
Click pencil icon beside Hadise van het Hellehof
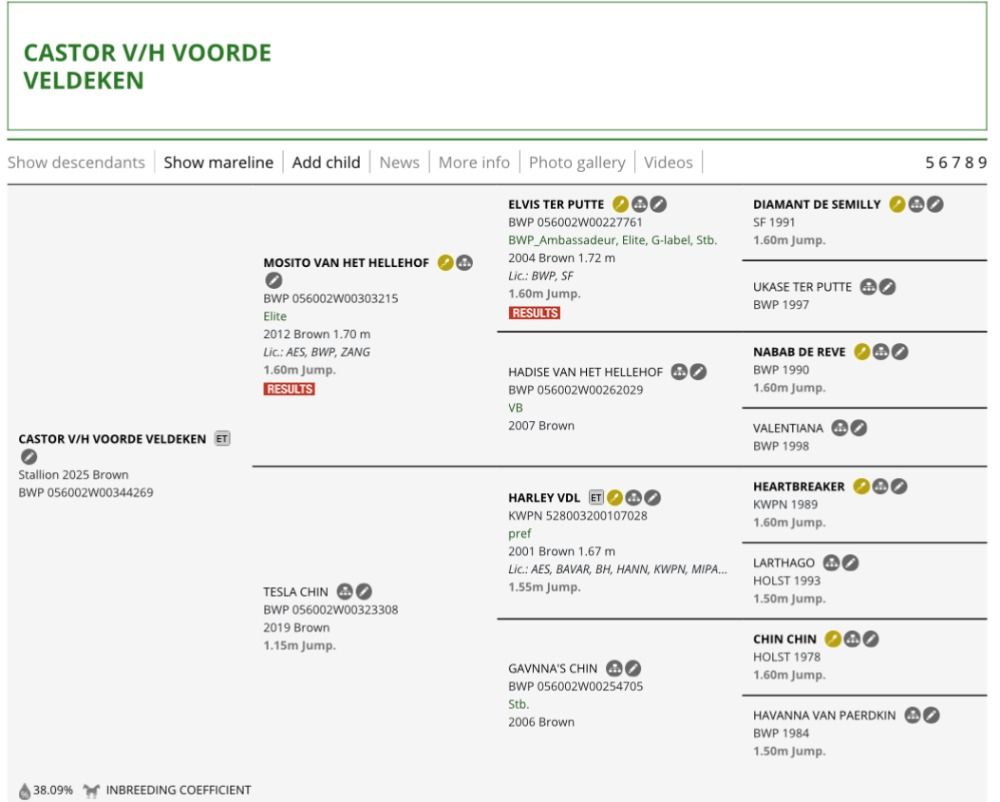pyautogui.click(x=698, y=372)
